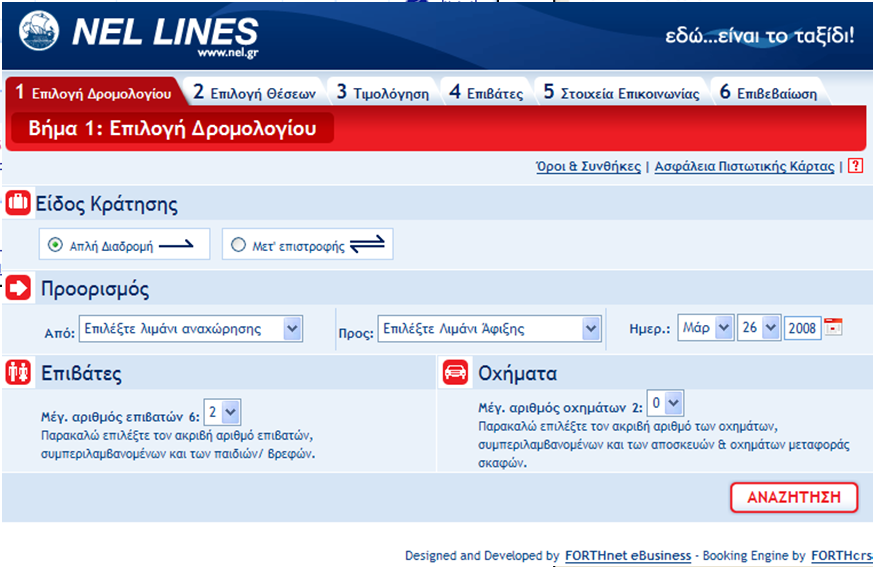Switch to tab 1 Επιλογή Δρομολογίου
873x567 pixels.
point(94,92)
